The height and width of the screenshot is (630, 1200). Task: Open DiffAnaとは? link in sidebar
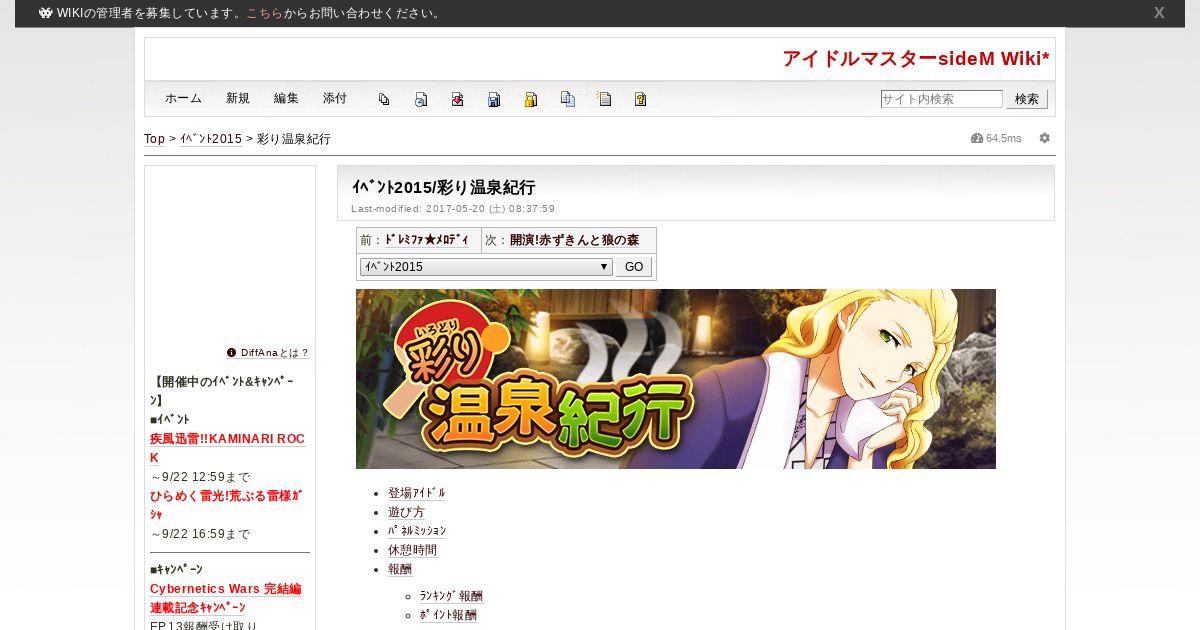275,353
